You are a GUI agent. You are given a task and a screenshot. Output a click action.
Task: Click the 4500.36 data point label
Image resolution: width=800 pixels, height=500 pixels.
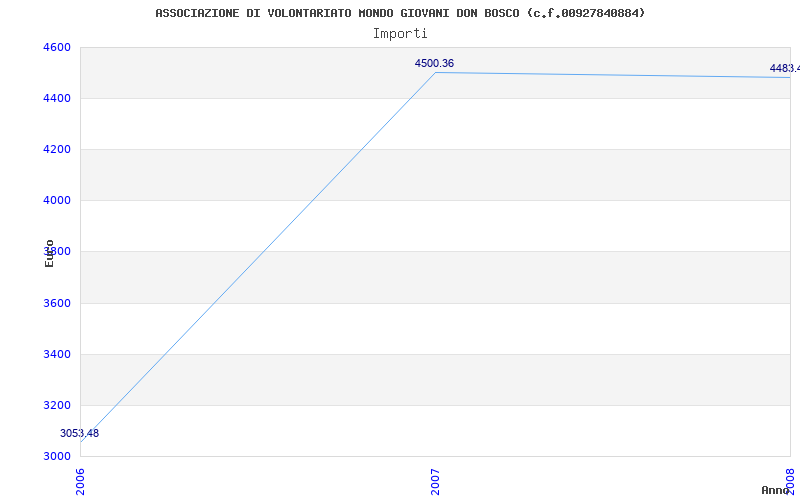(x=434, y=64)
